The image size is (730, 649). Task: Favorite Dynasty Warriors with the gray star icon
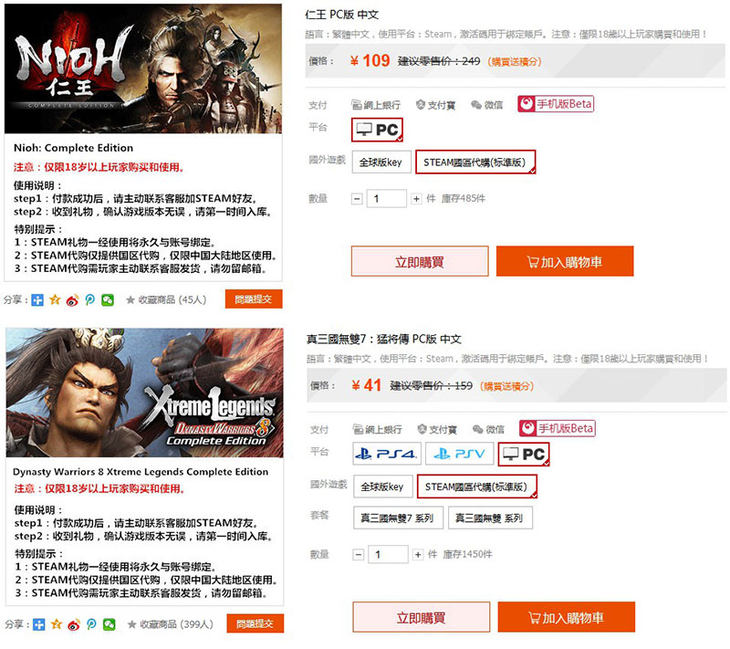coord(132,624)
